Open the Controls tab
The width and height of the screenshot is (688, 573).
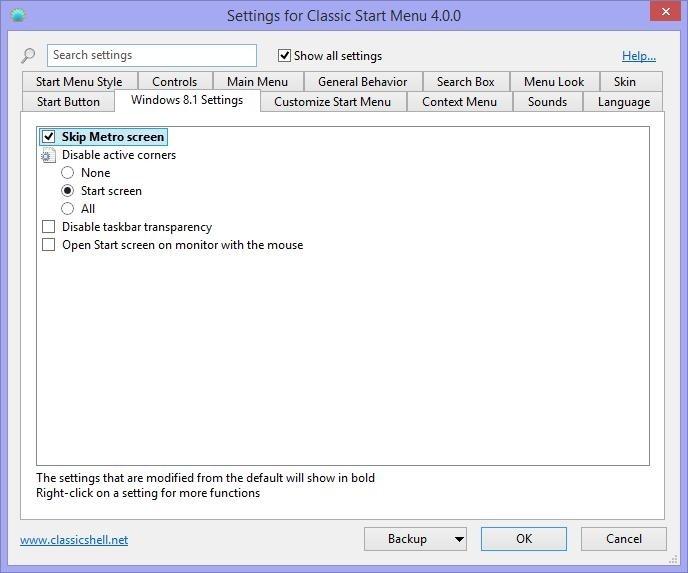pos(175,82)
